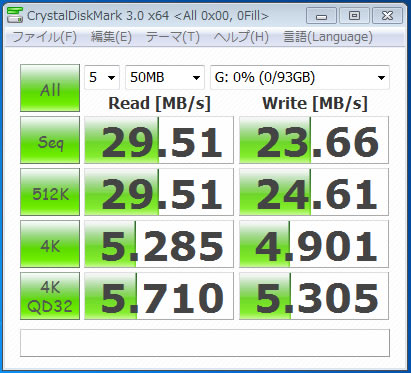411x373 pixels.
Task: Click the empty comment field at bottom
Action: tap(205, 343)
